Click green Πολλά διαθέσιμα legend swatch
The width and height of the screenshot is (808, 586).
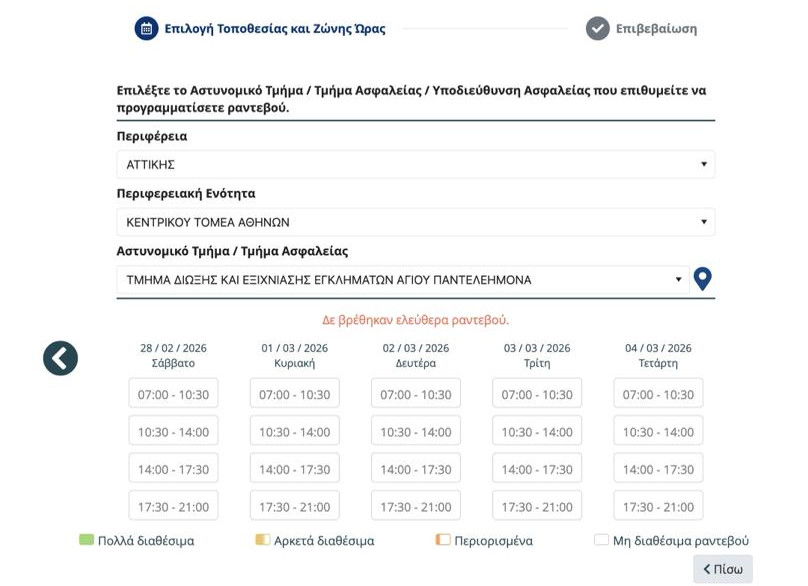tap(86, 540)
